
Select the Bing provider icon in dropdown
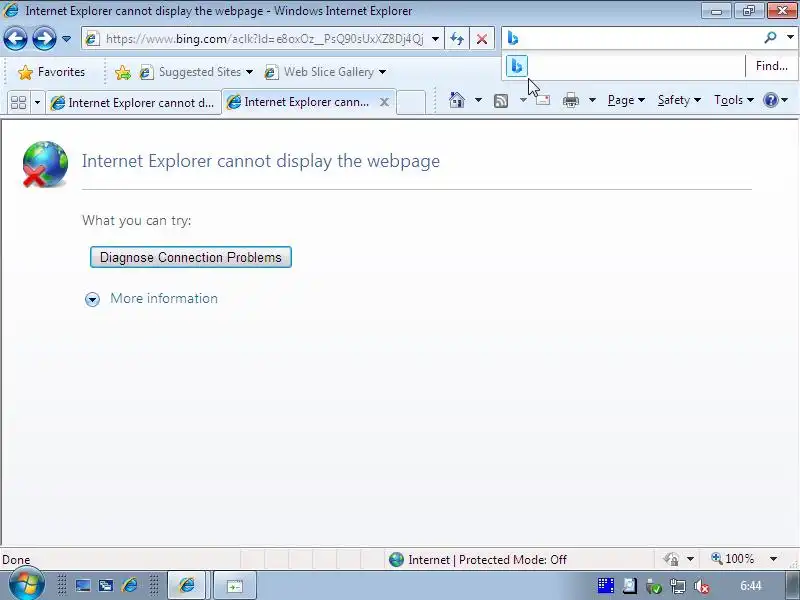(516, 66)
